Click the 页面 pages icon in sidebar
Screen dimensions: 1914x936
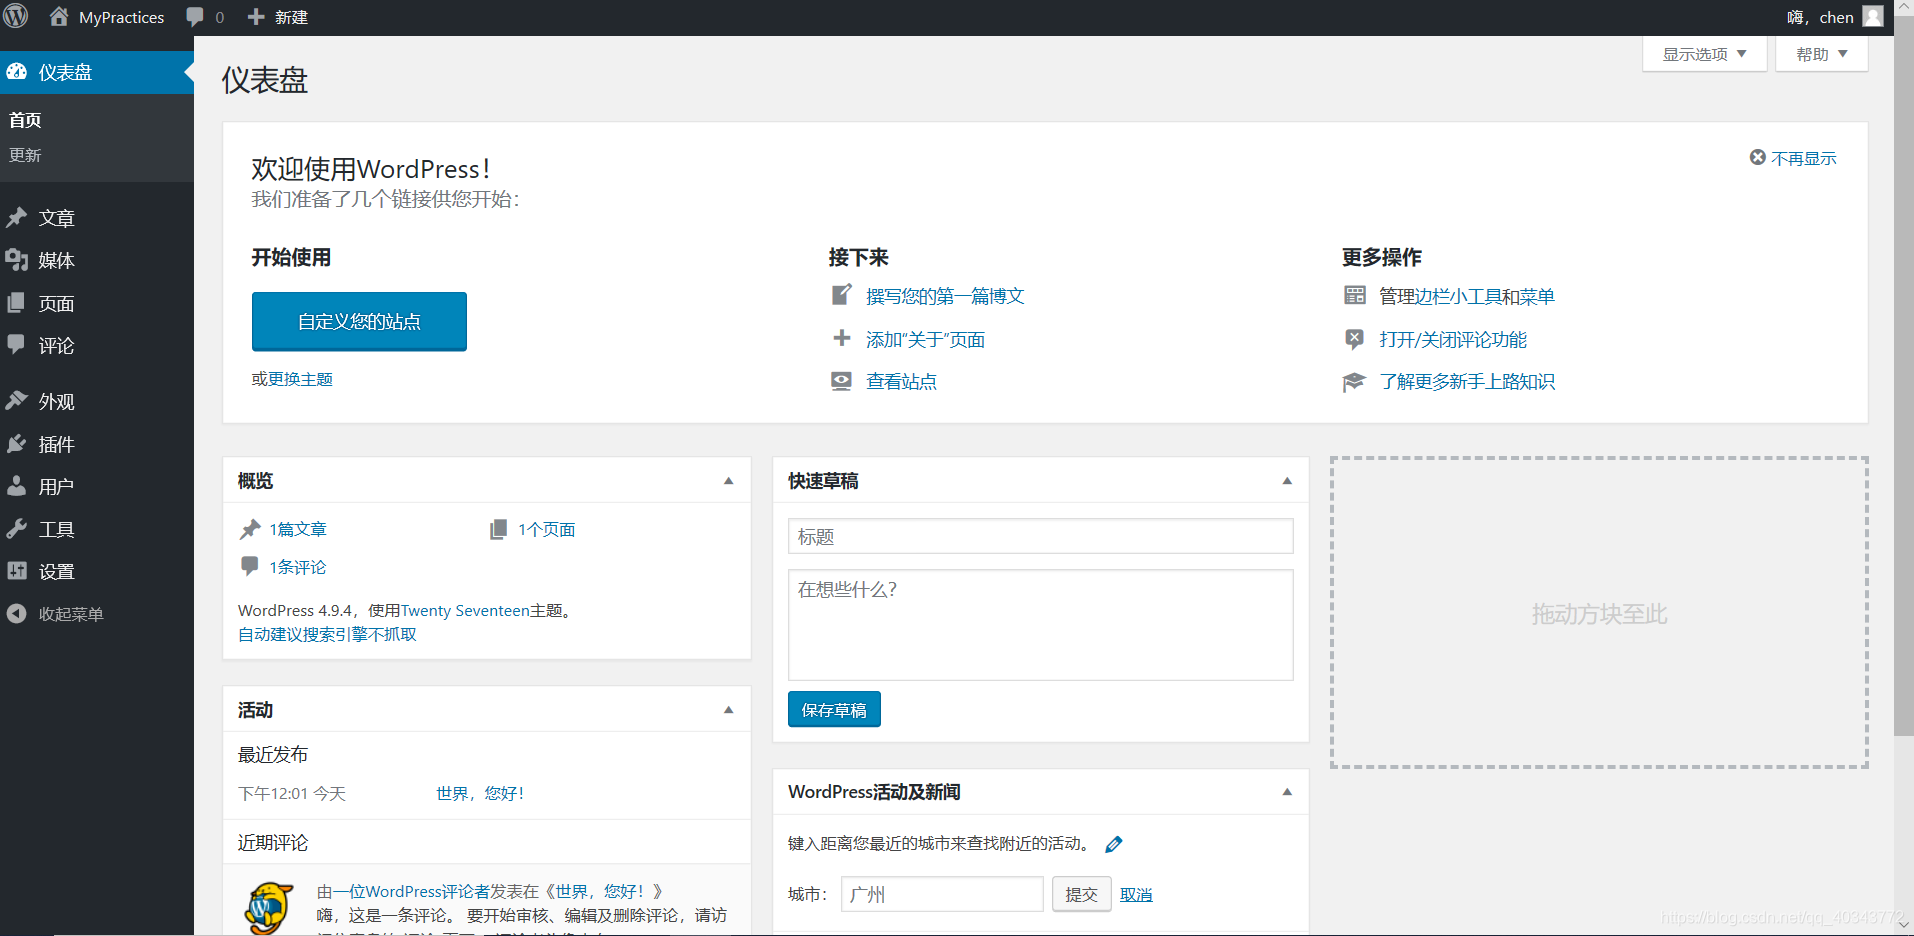pyautogui.click(x=17, y=303)
